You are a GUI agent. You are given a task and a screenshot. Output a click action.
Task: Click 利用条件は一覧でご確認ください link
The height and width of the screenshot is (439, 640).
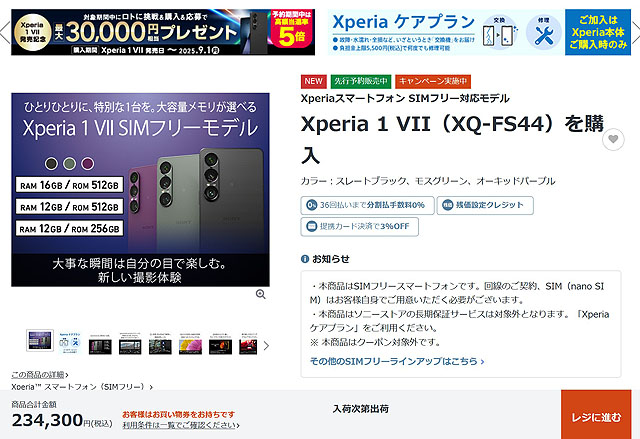tap(181, 425)
